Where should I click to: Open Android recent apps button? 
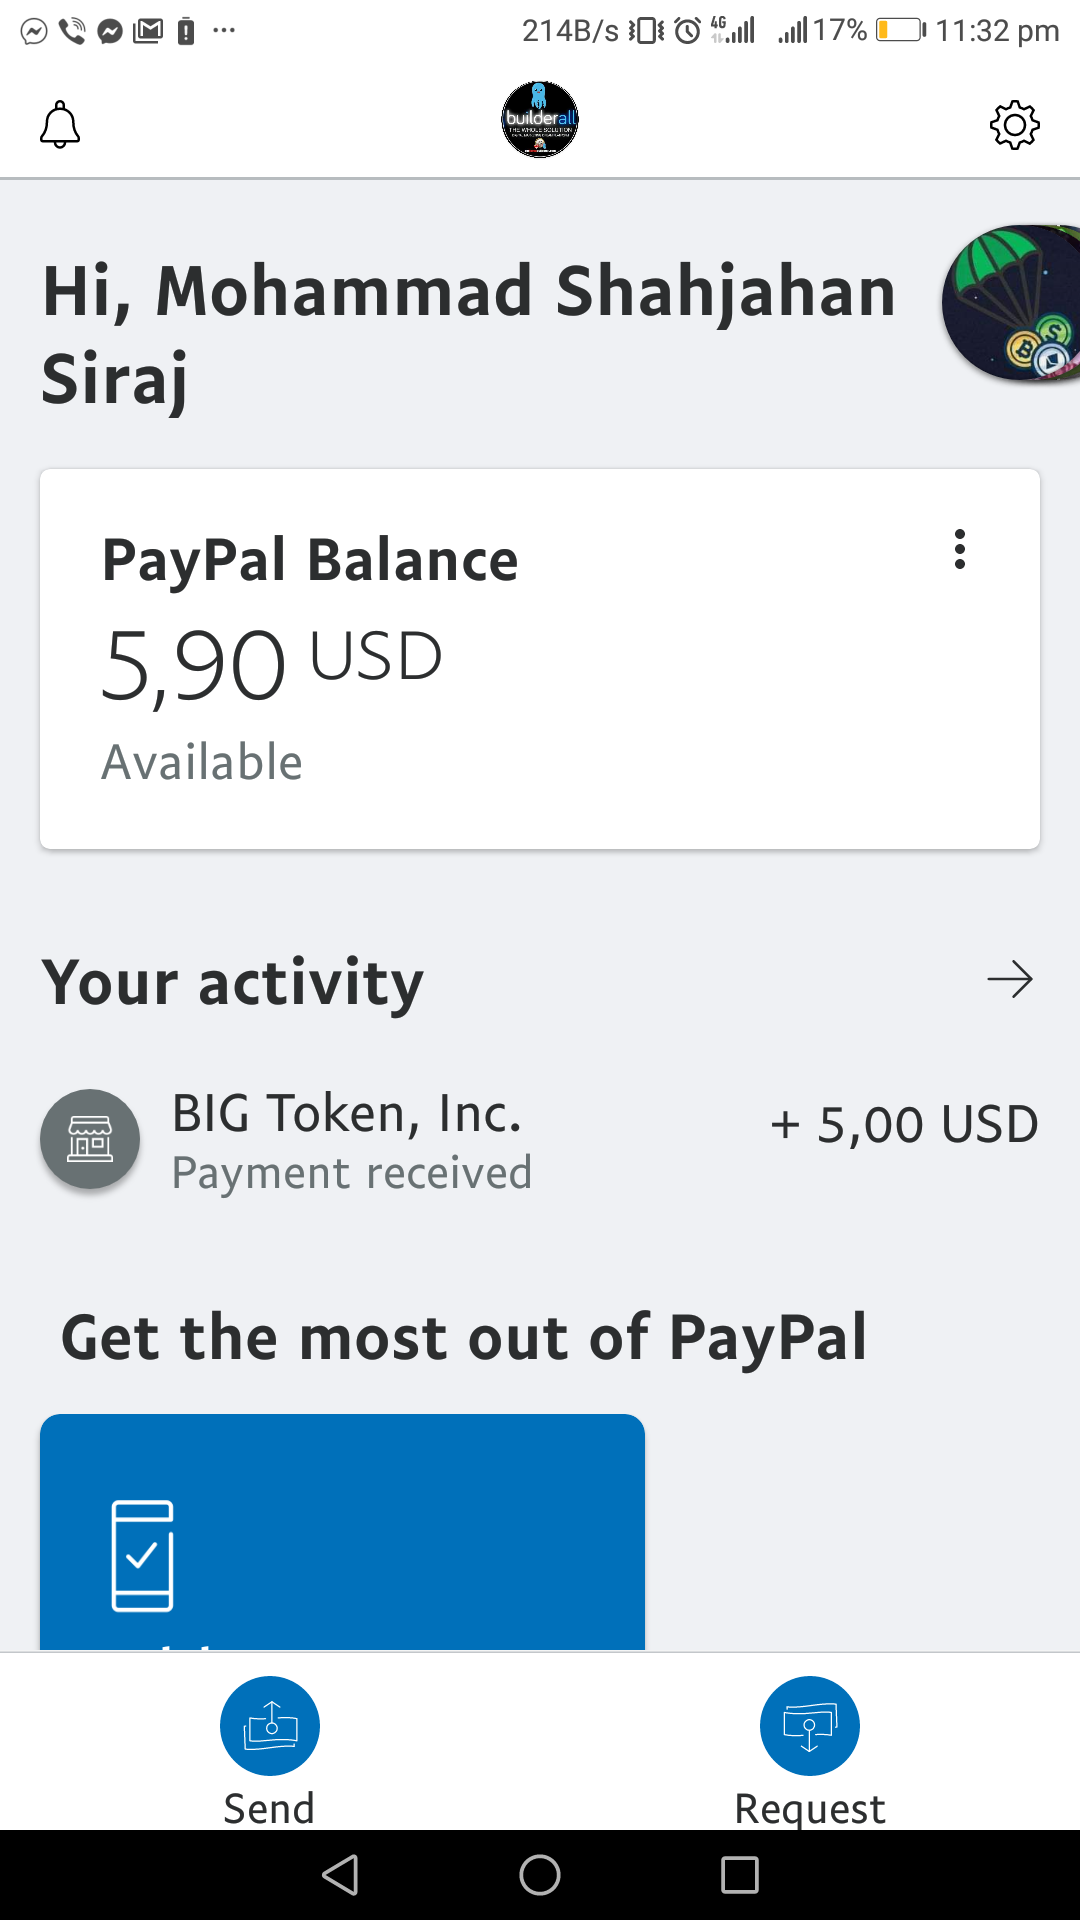coord(740,1875)
